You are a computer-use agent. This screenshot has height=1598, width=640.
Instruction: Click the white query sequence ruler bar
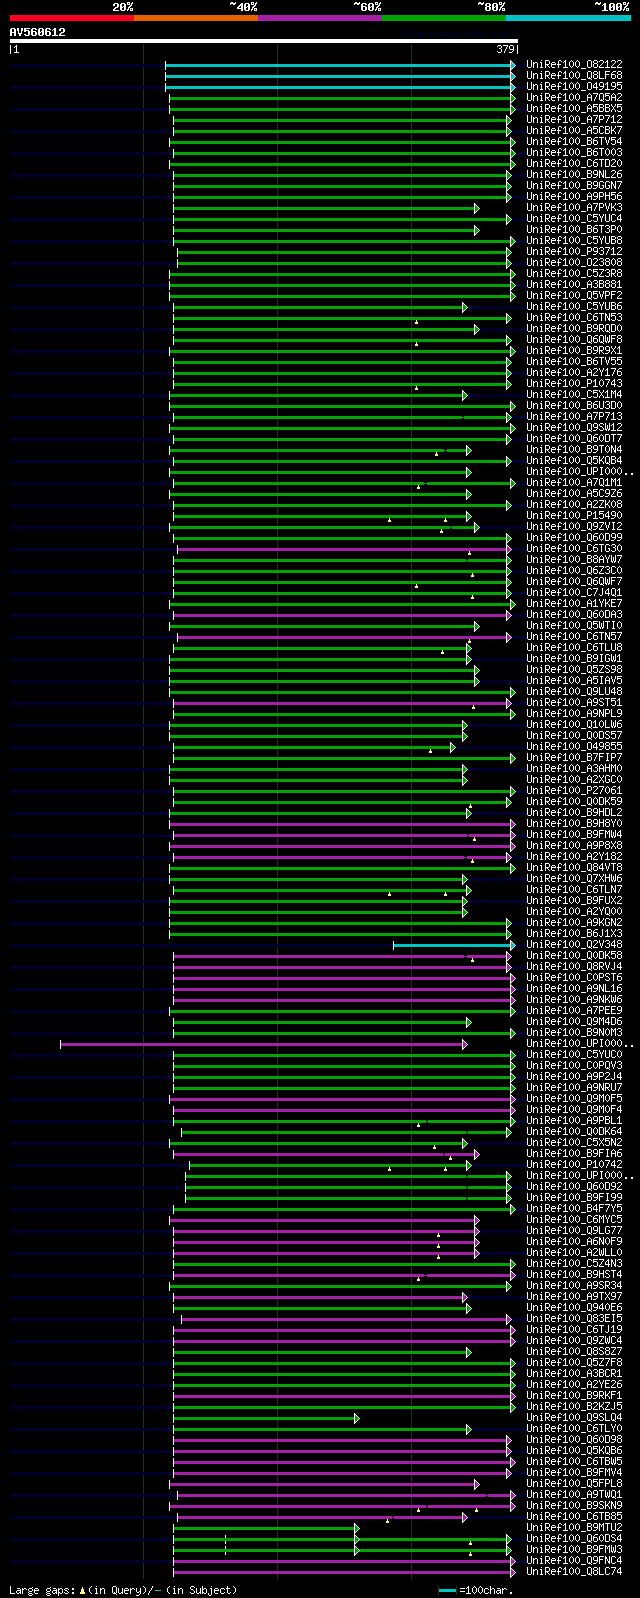click(264, 41)
